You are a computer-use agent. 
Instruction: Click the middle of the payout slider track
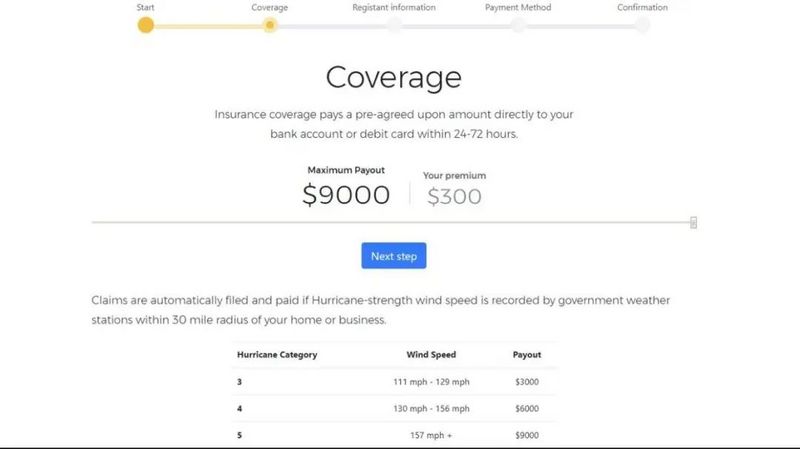click(394, 222)
